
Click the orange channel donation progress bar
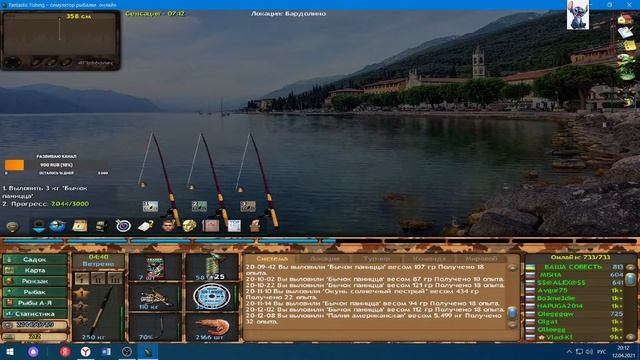(x=56, y=165)
